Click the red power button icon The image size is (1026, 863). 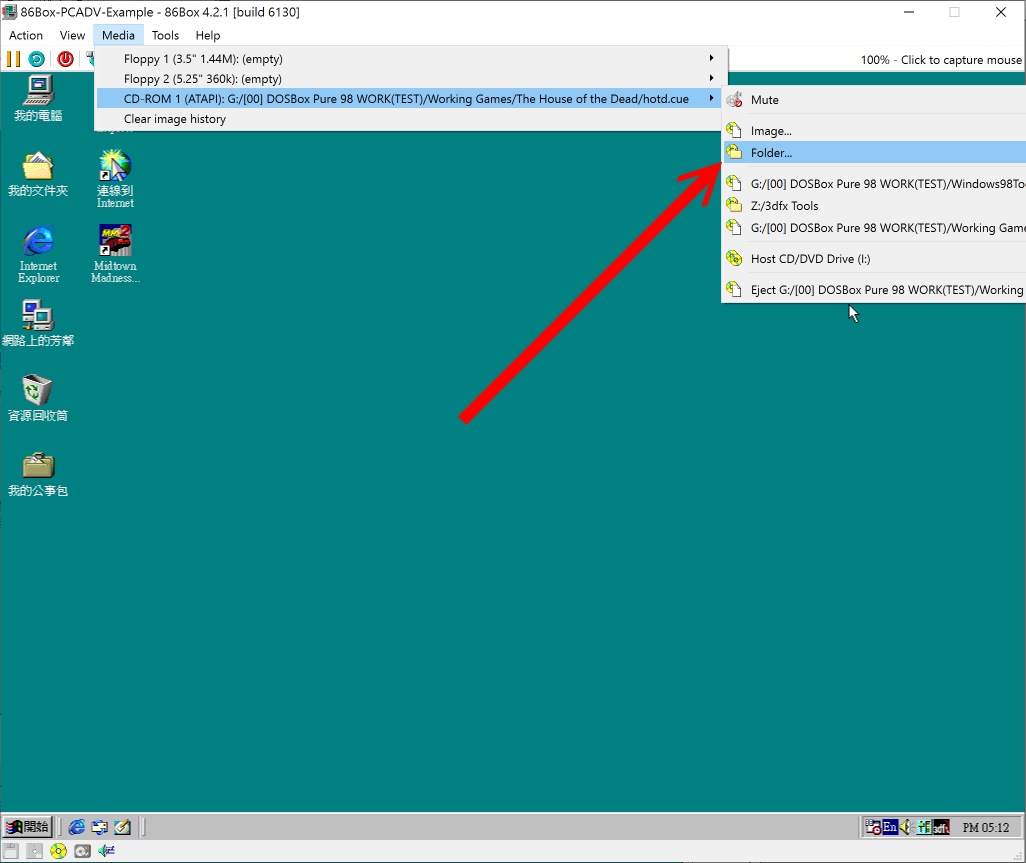coord(65,60)
